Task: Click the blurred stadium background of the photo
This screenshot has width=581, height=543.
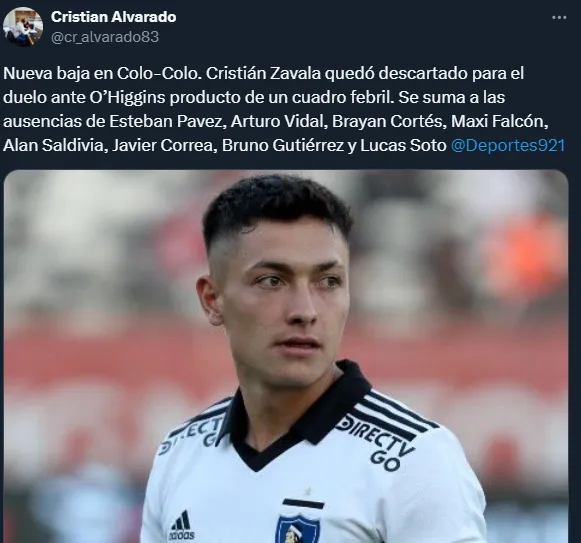Action: [93, 297]
